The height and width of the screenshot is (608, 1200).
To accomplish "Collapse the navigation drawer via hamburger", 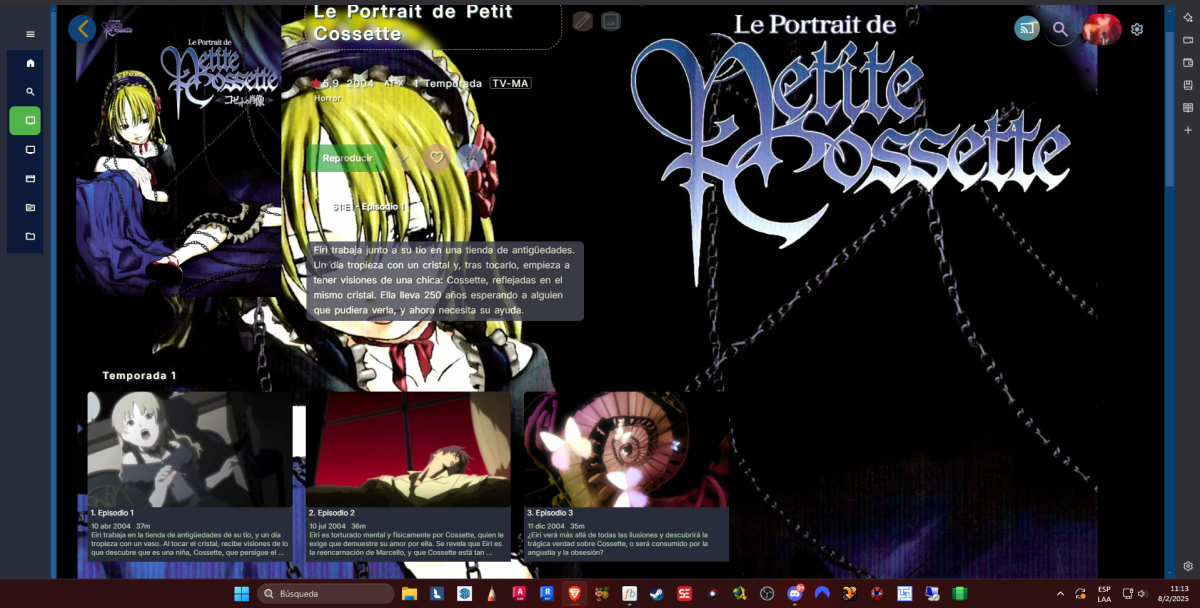I will coord(29,33).
